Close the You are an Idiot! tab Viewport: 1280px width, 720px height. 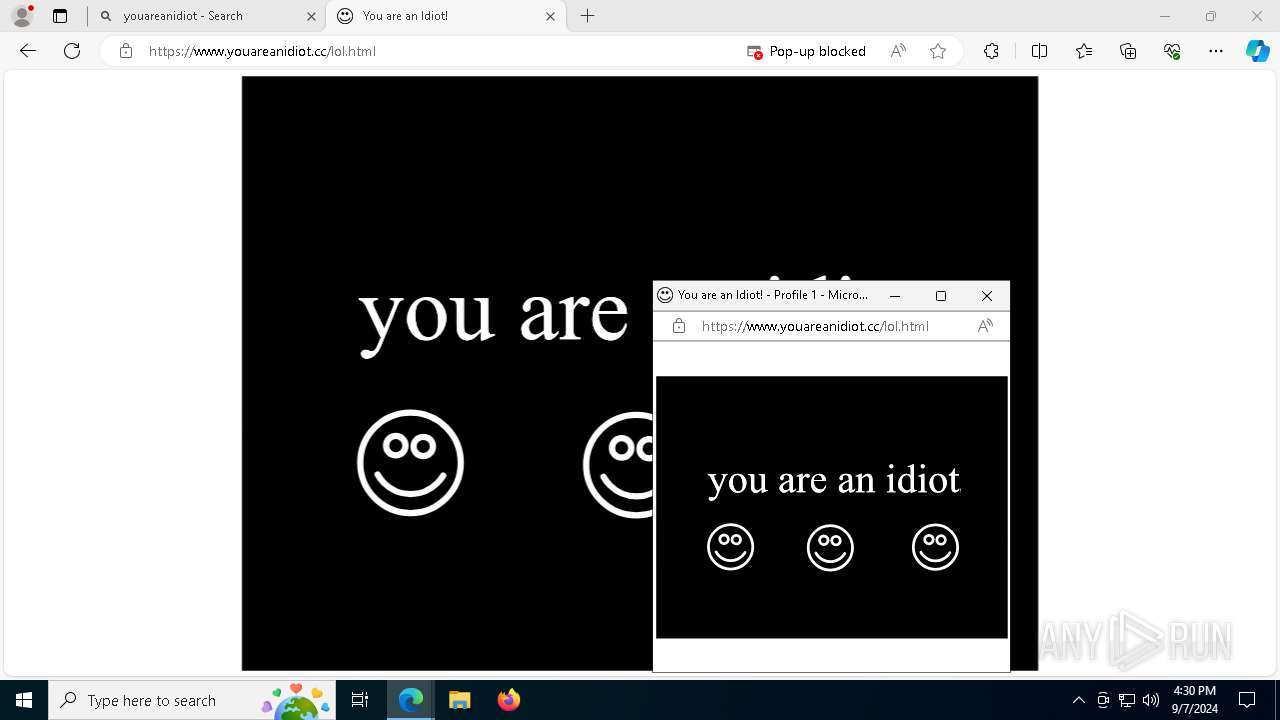(x=550, y=16)
